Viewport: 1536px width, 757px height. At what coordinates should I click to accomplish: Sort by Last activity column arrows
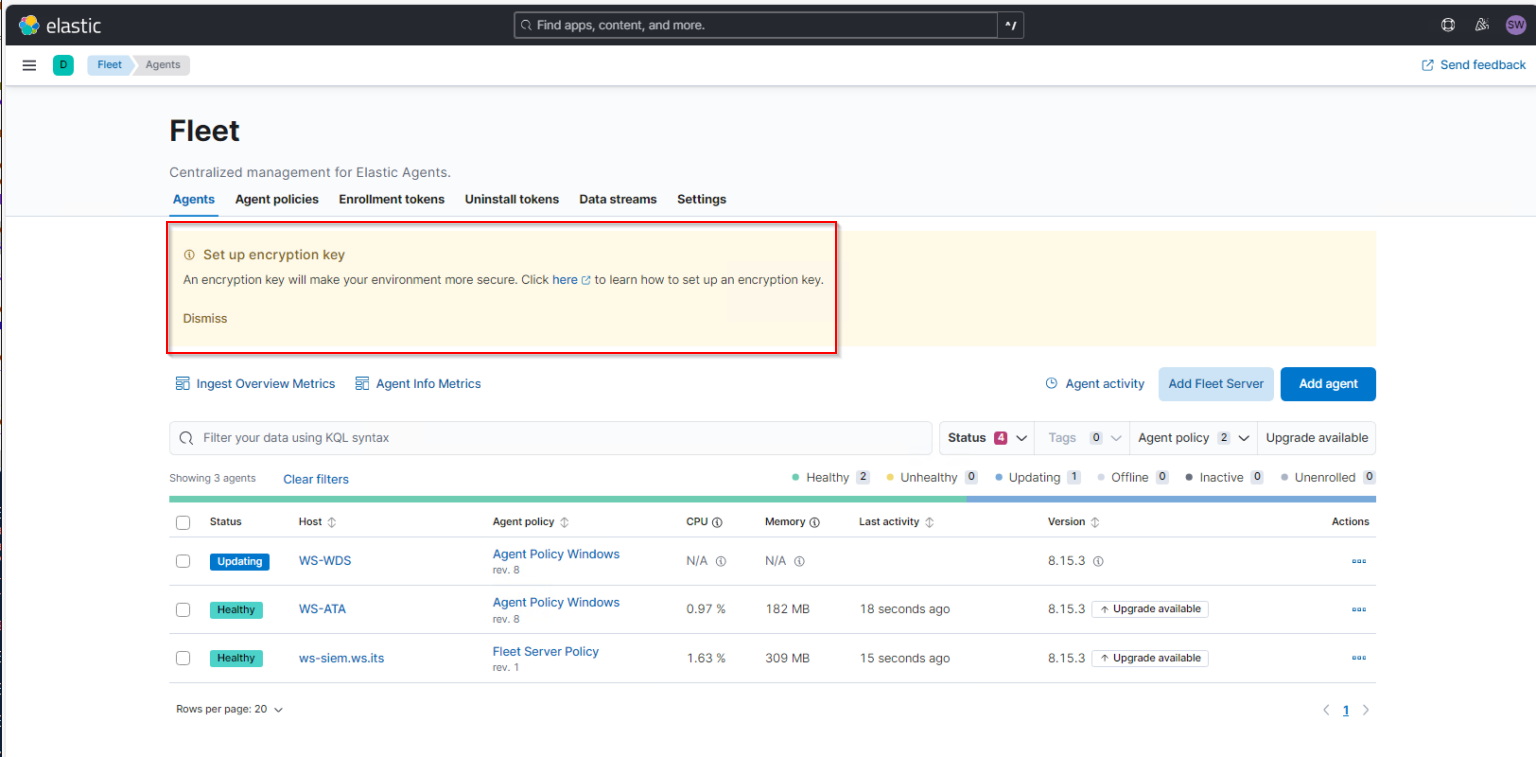(x=929, y=522)
